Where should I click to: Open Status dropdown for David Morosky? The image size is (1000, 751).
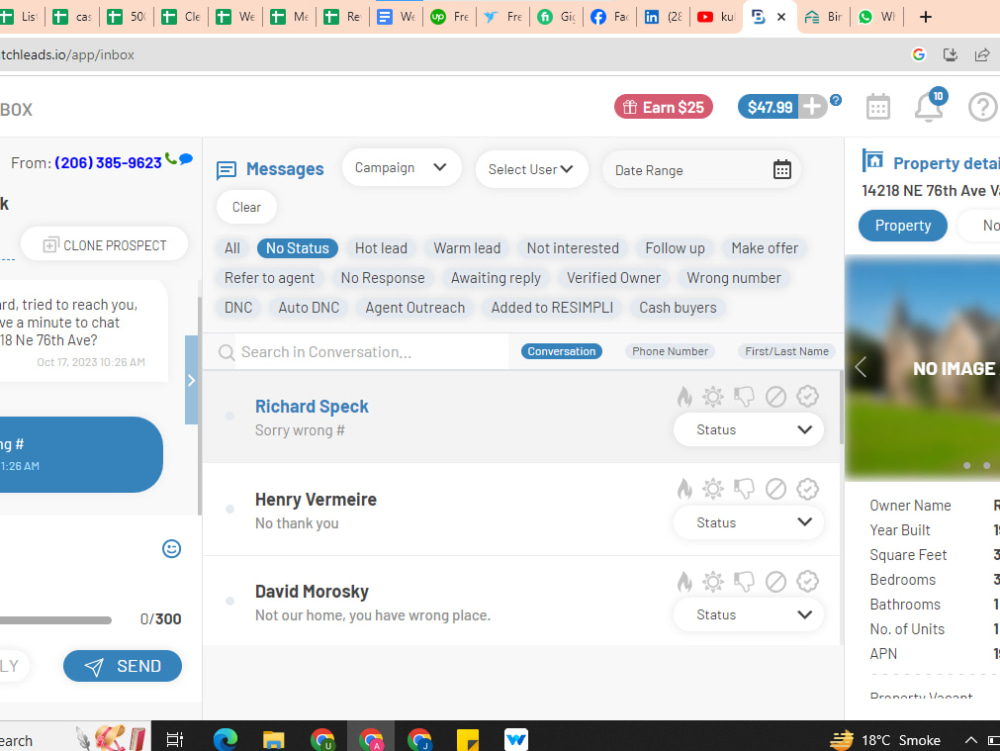pyautogui.click(x=749, y=615)
